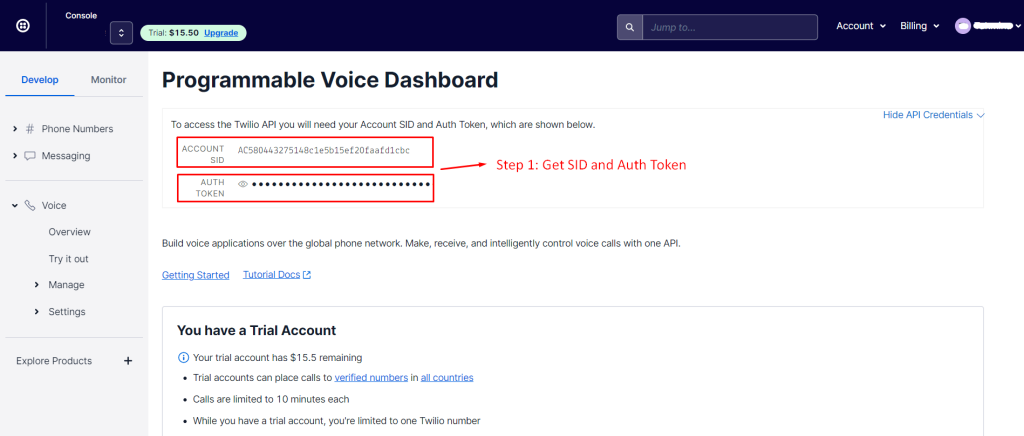Screen dimensions: 1024x436
Task: Click the masked Auth Token field
Action: (x=341, y=184)
